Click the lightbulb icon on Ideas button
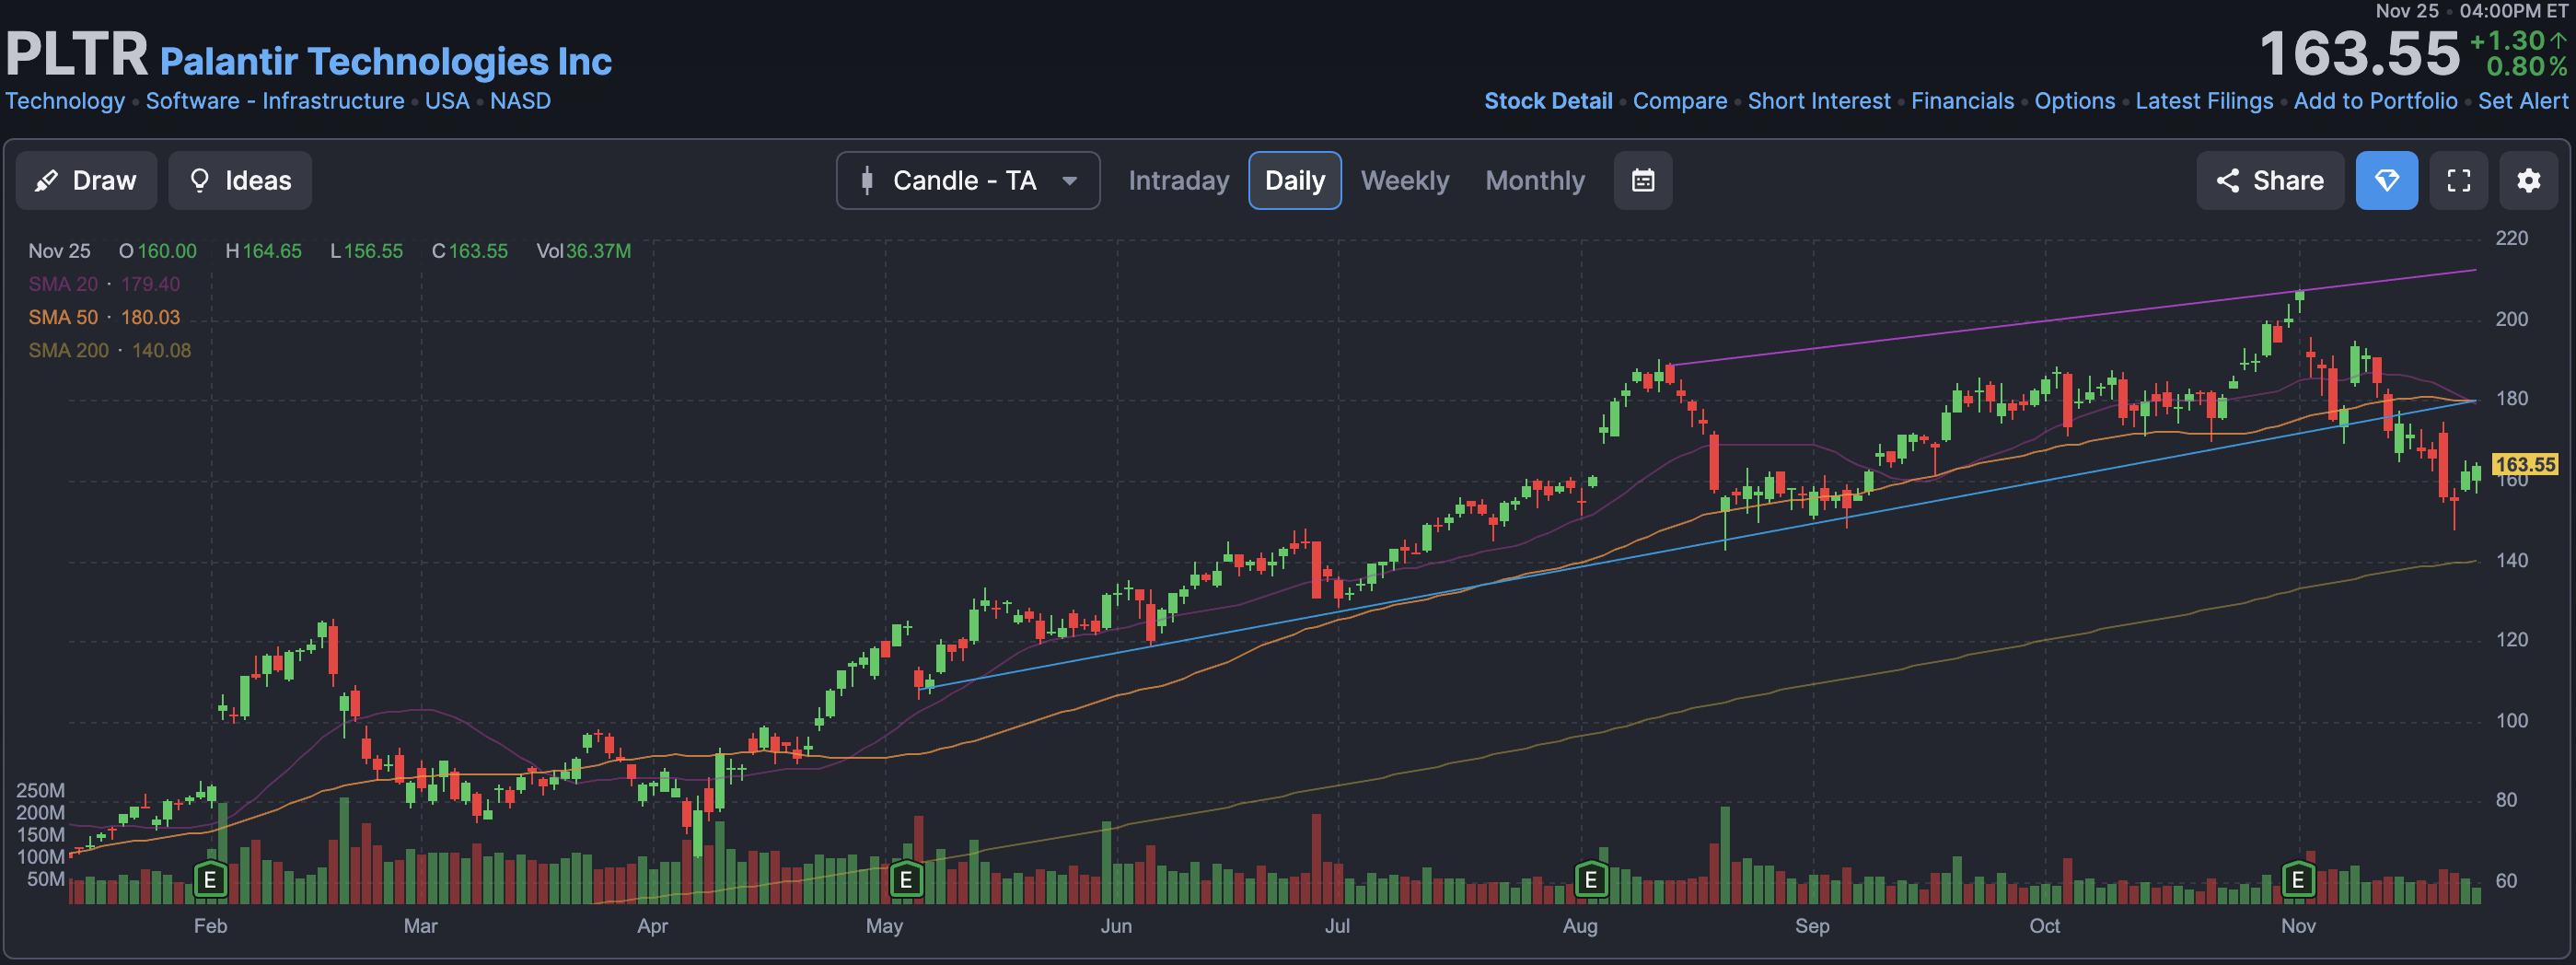This screenshot has width=2576, height=965. coord(199,180)
